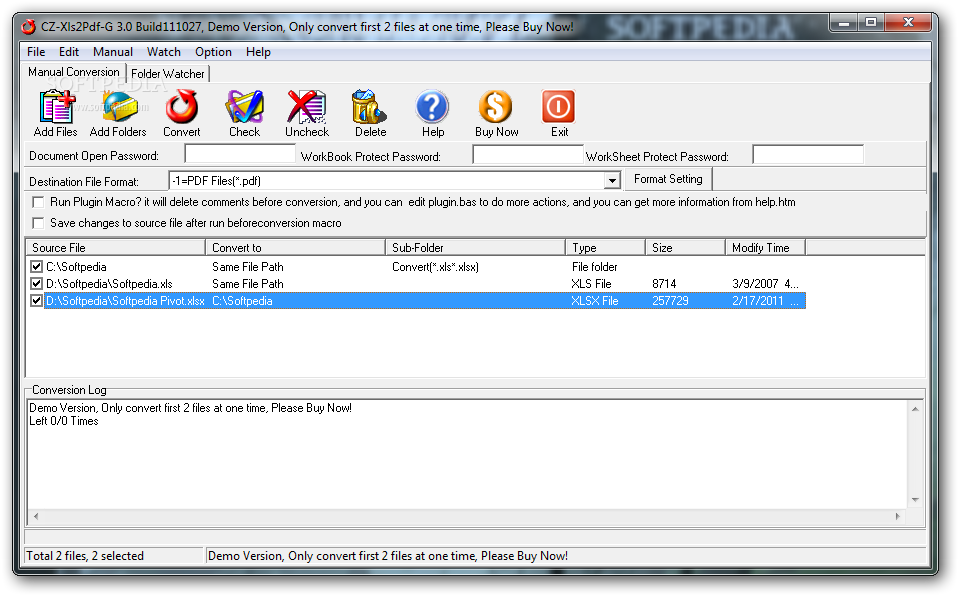Open the Help menu in the menu bar
This screenshot has height=596, width=959.
258,52
